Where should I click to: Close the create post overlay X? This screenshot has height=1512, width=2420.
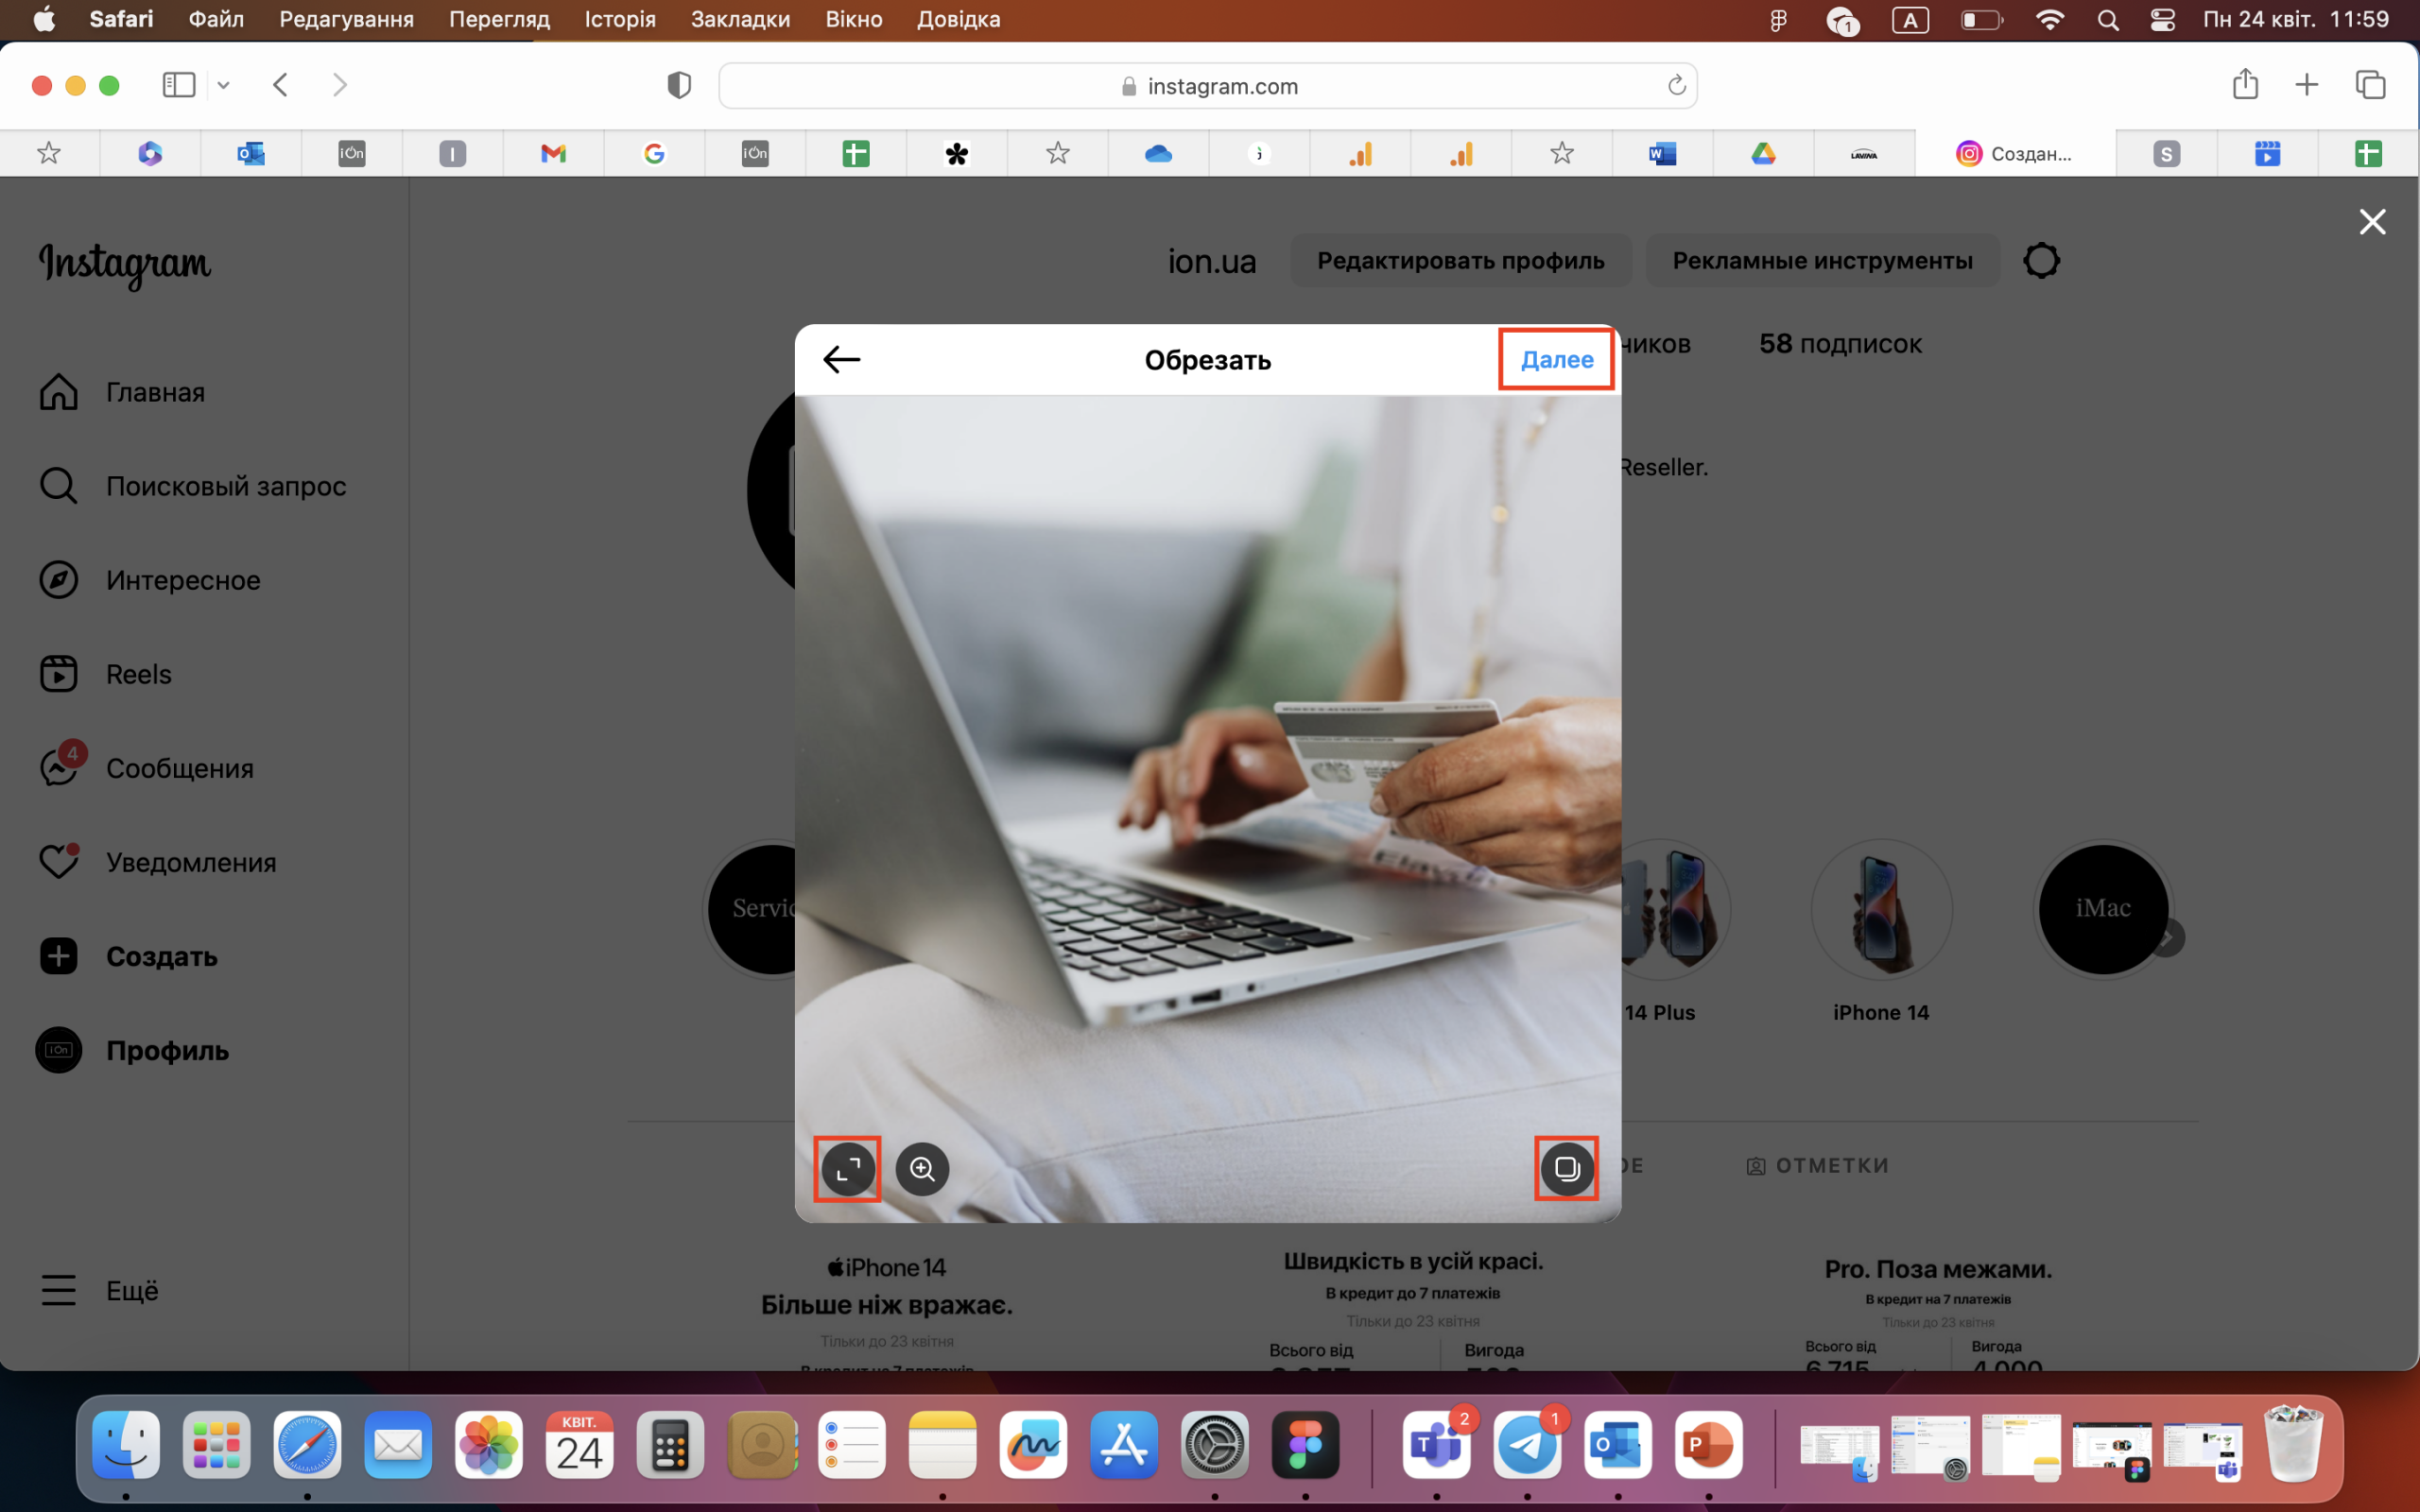click(2372, 222)
